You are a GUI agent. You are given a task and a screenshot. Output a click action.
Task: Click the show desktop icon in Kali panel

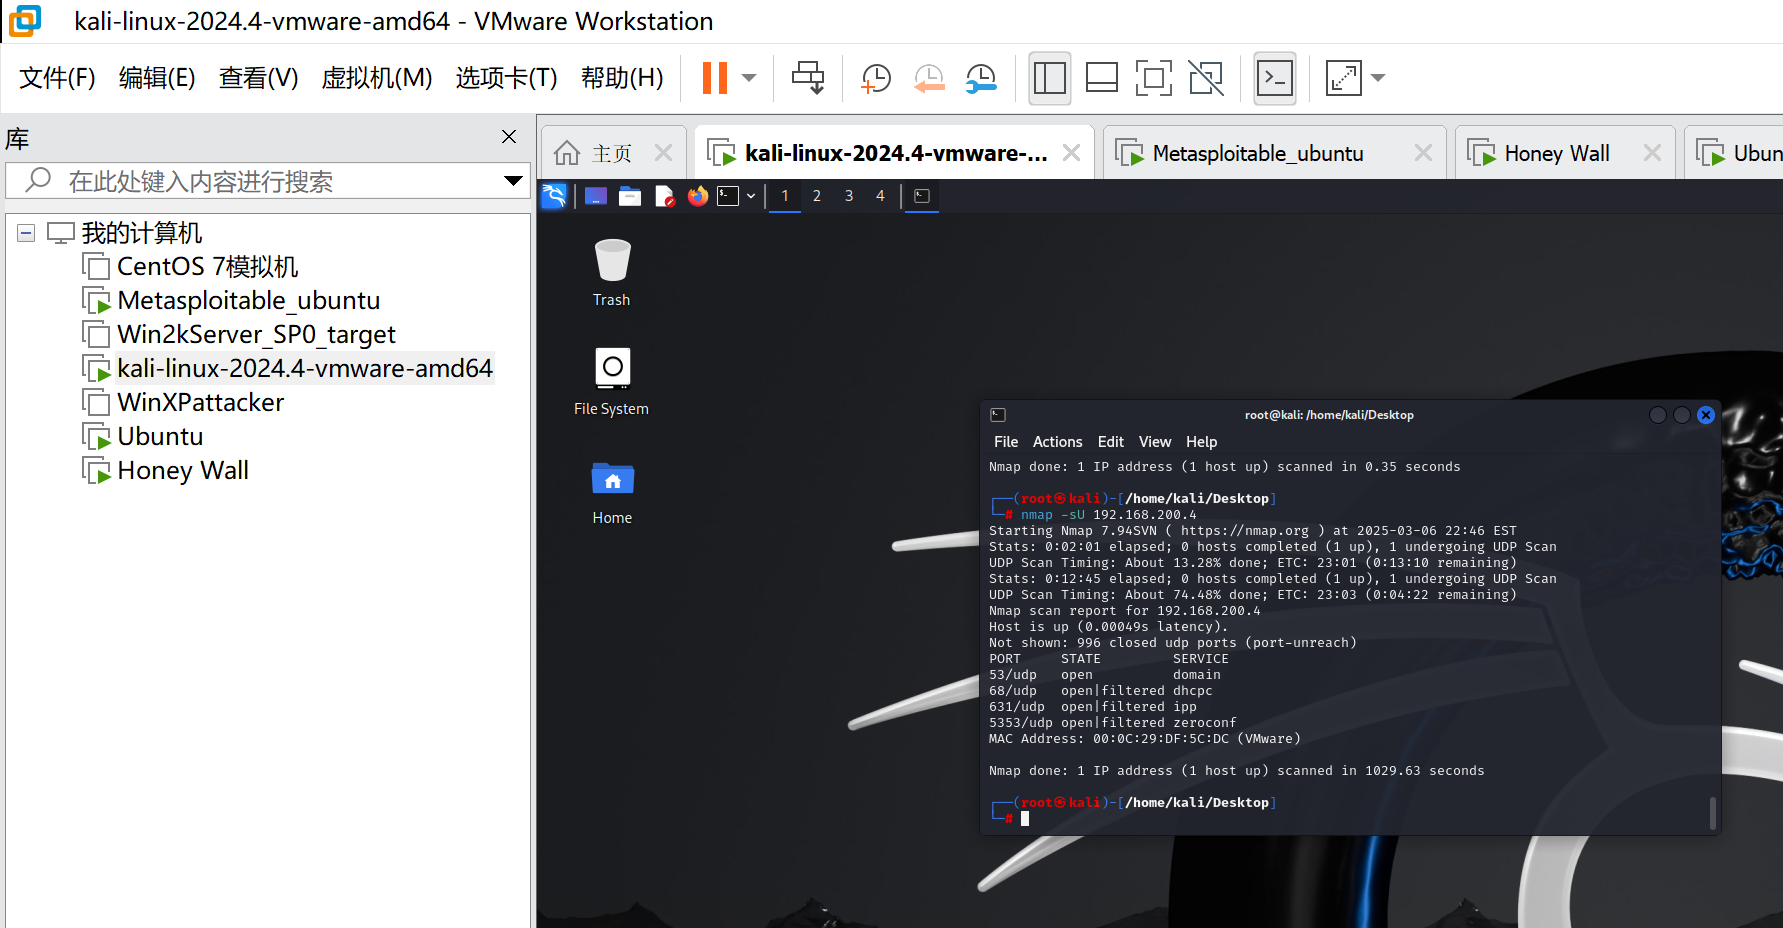pos(596,196)
